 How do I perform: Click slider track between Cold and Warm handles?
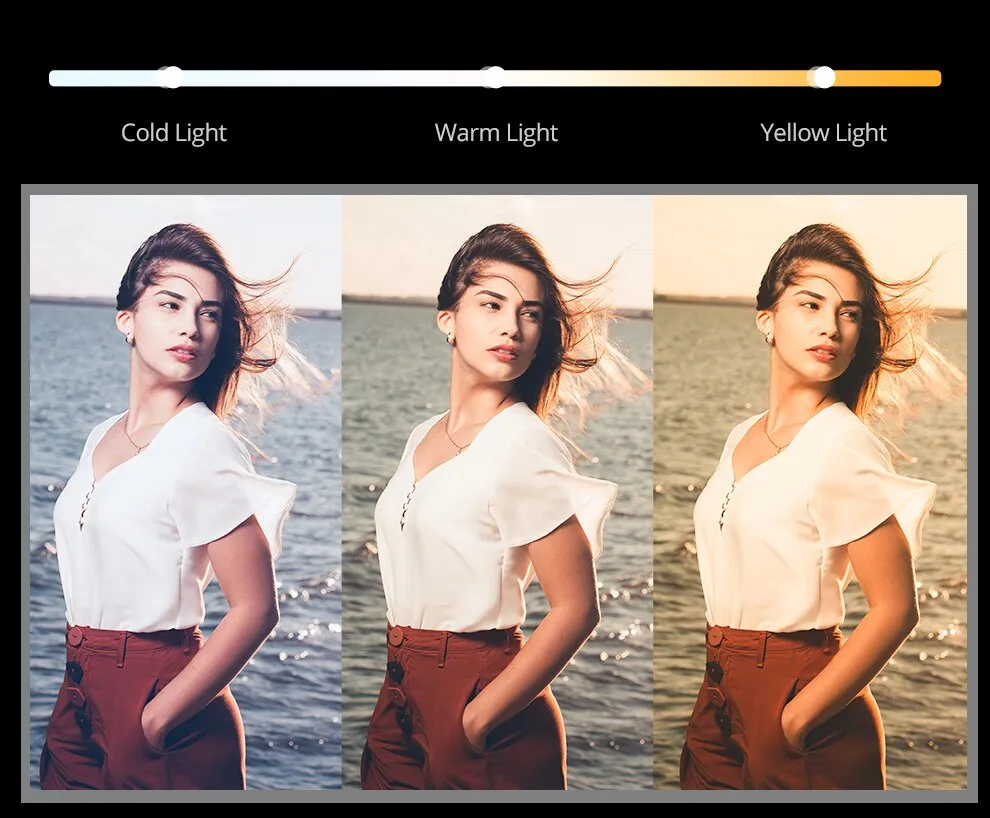click(330, 78)
